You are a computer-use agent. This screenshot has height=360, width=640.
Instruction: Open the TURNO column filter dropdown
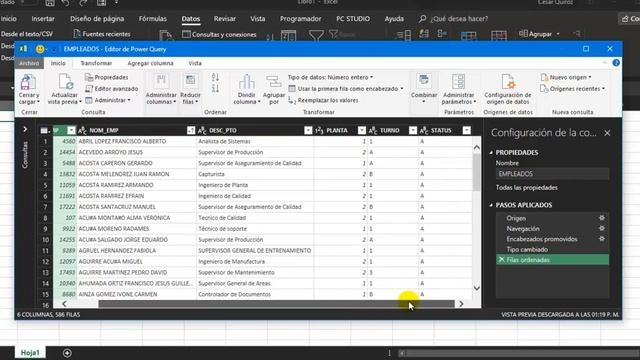point(413,130)
